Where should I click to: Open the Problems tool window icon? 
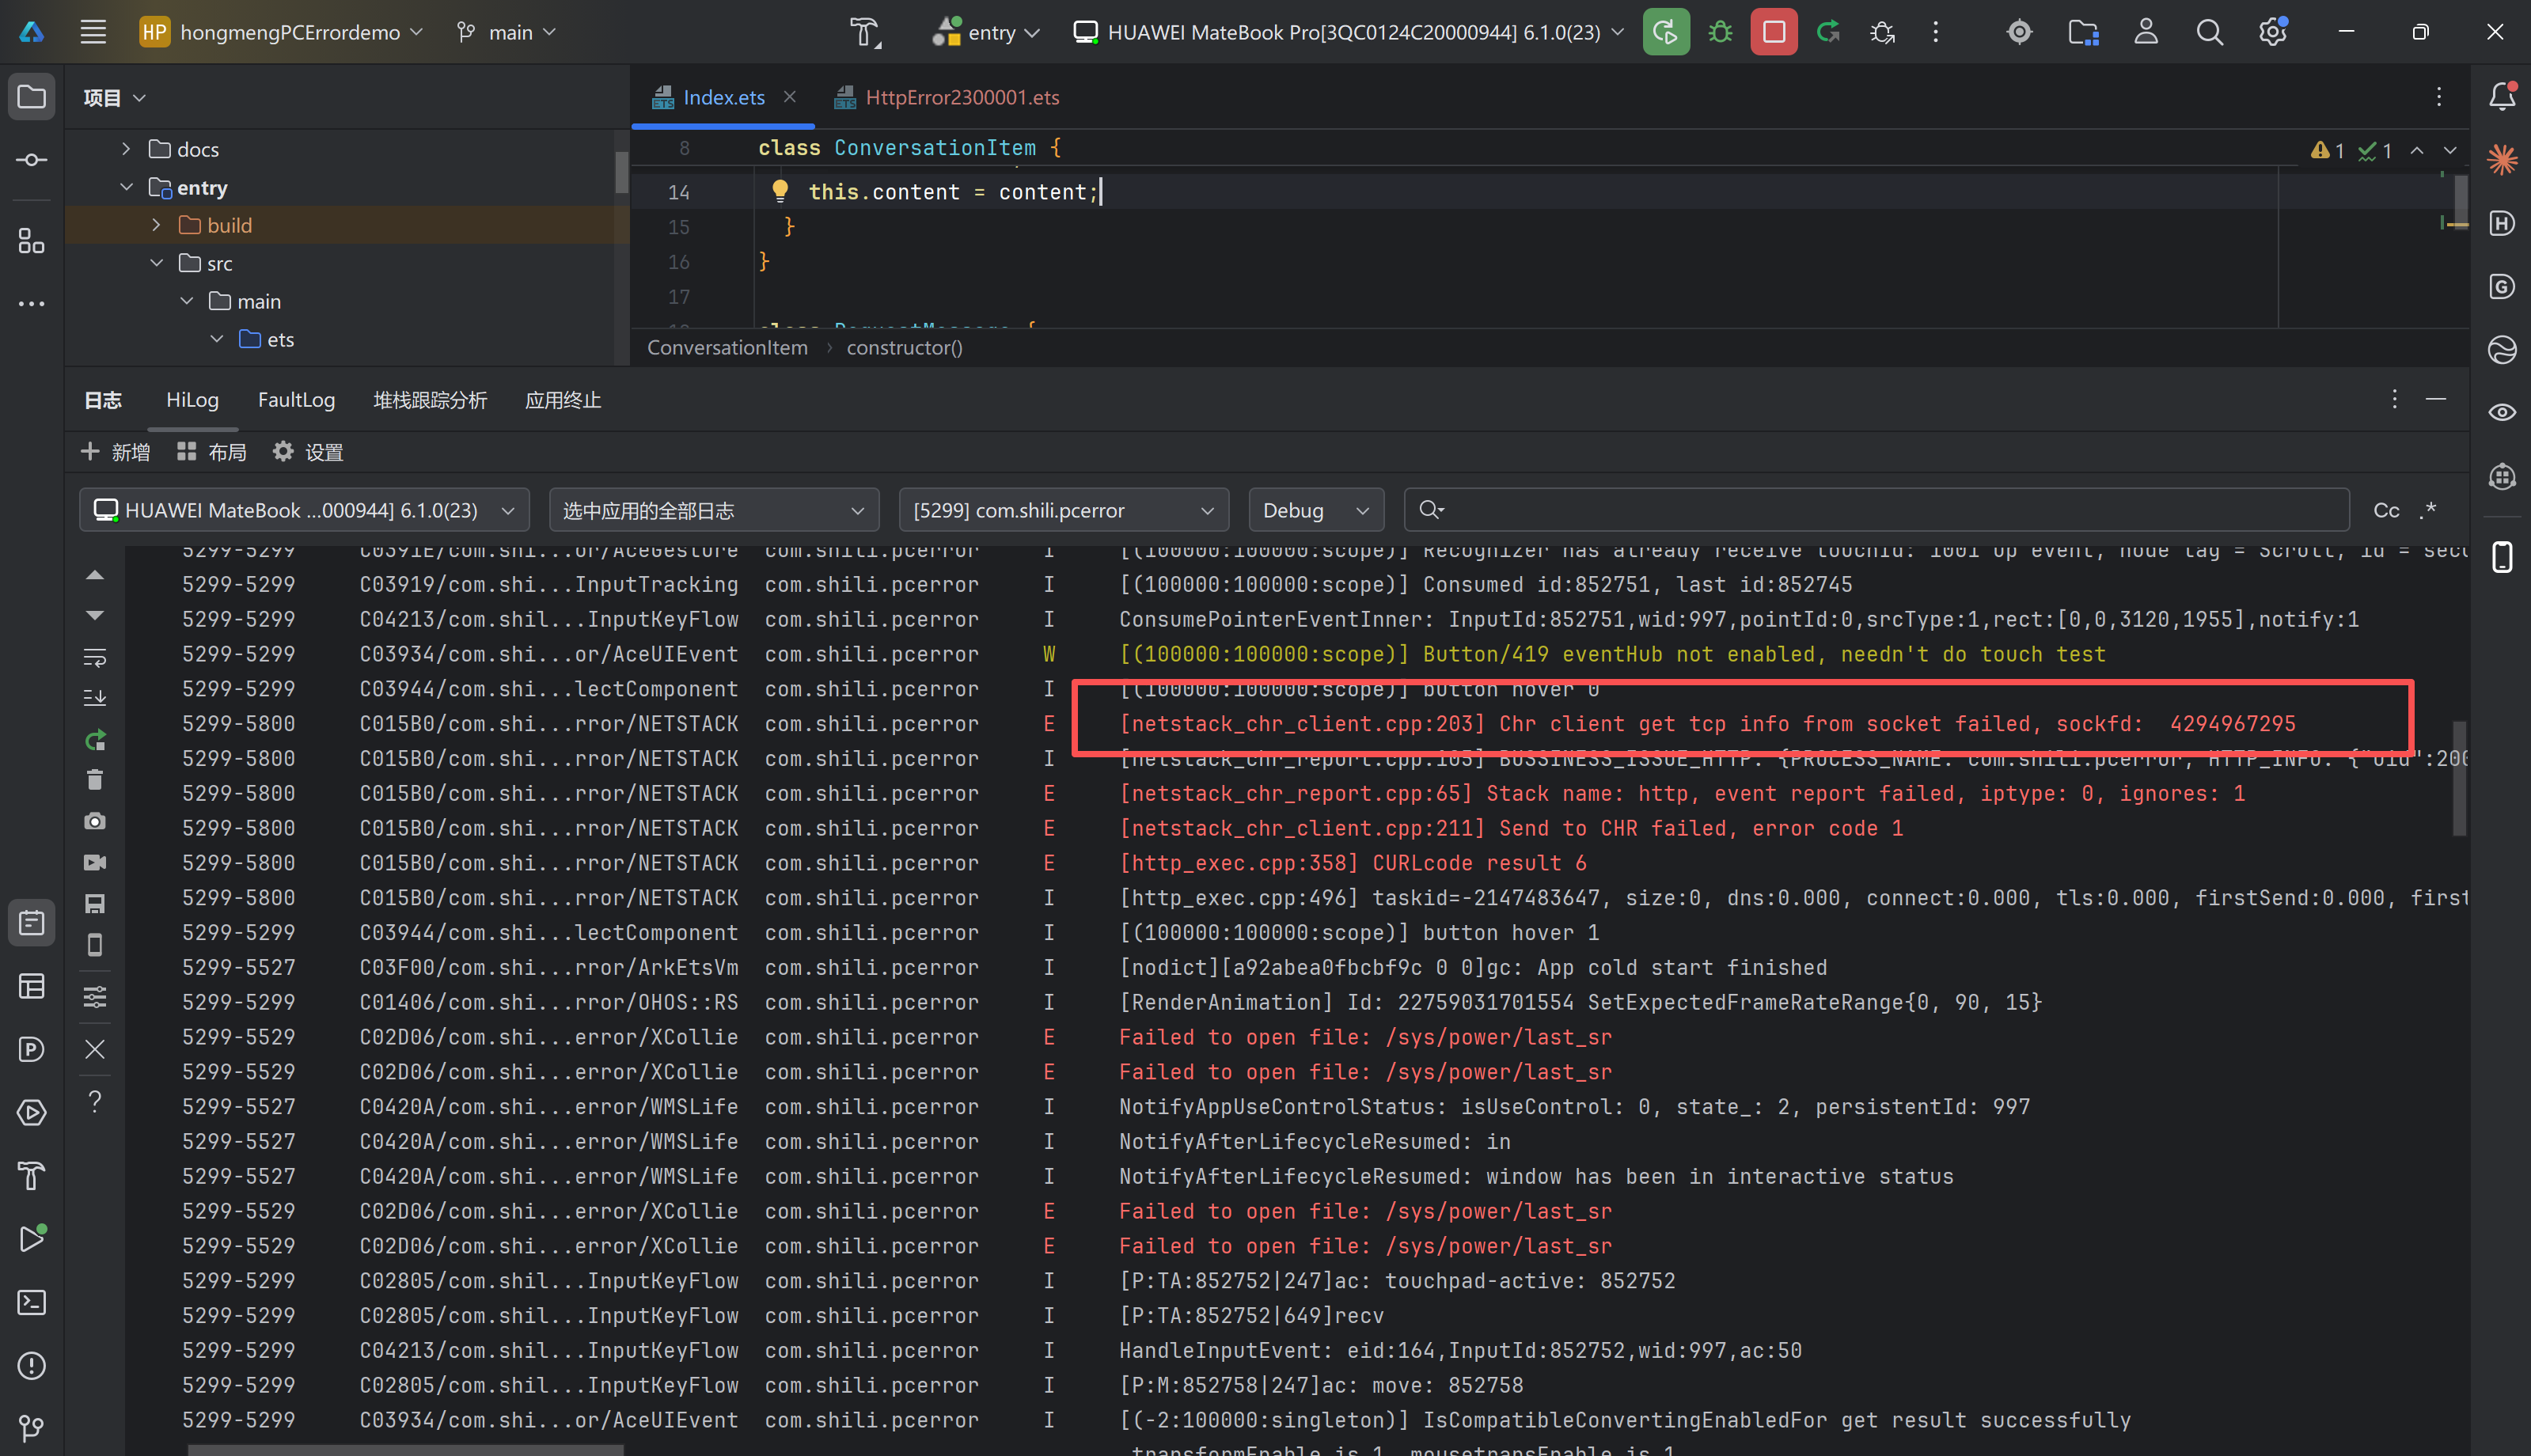tap(31, 1366)
